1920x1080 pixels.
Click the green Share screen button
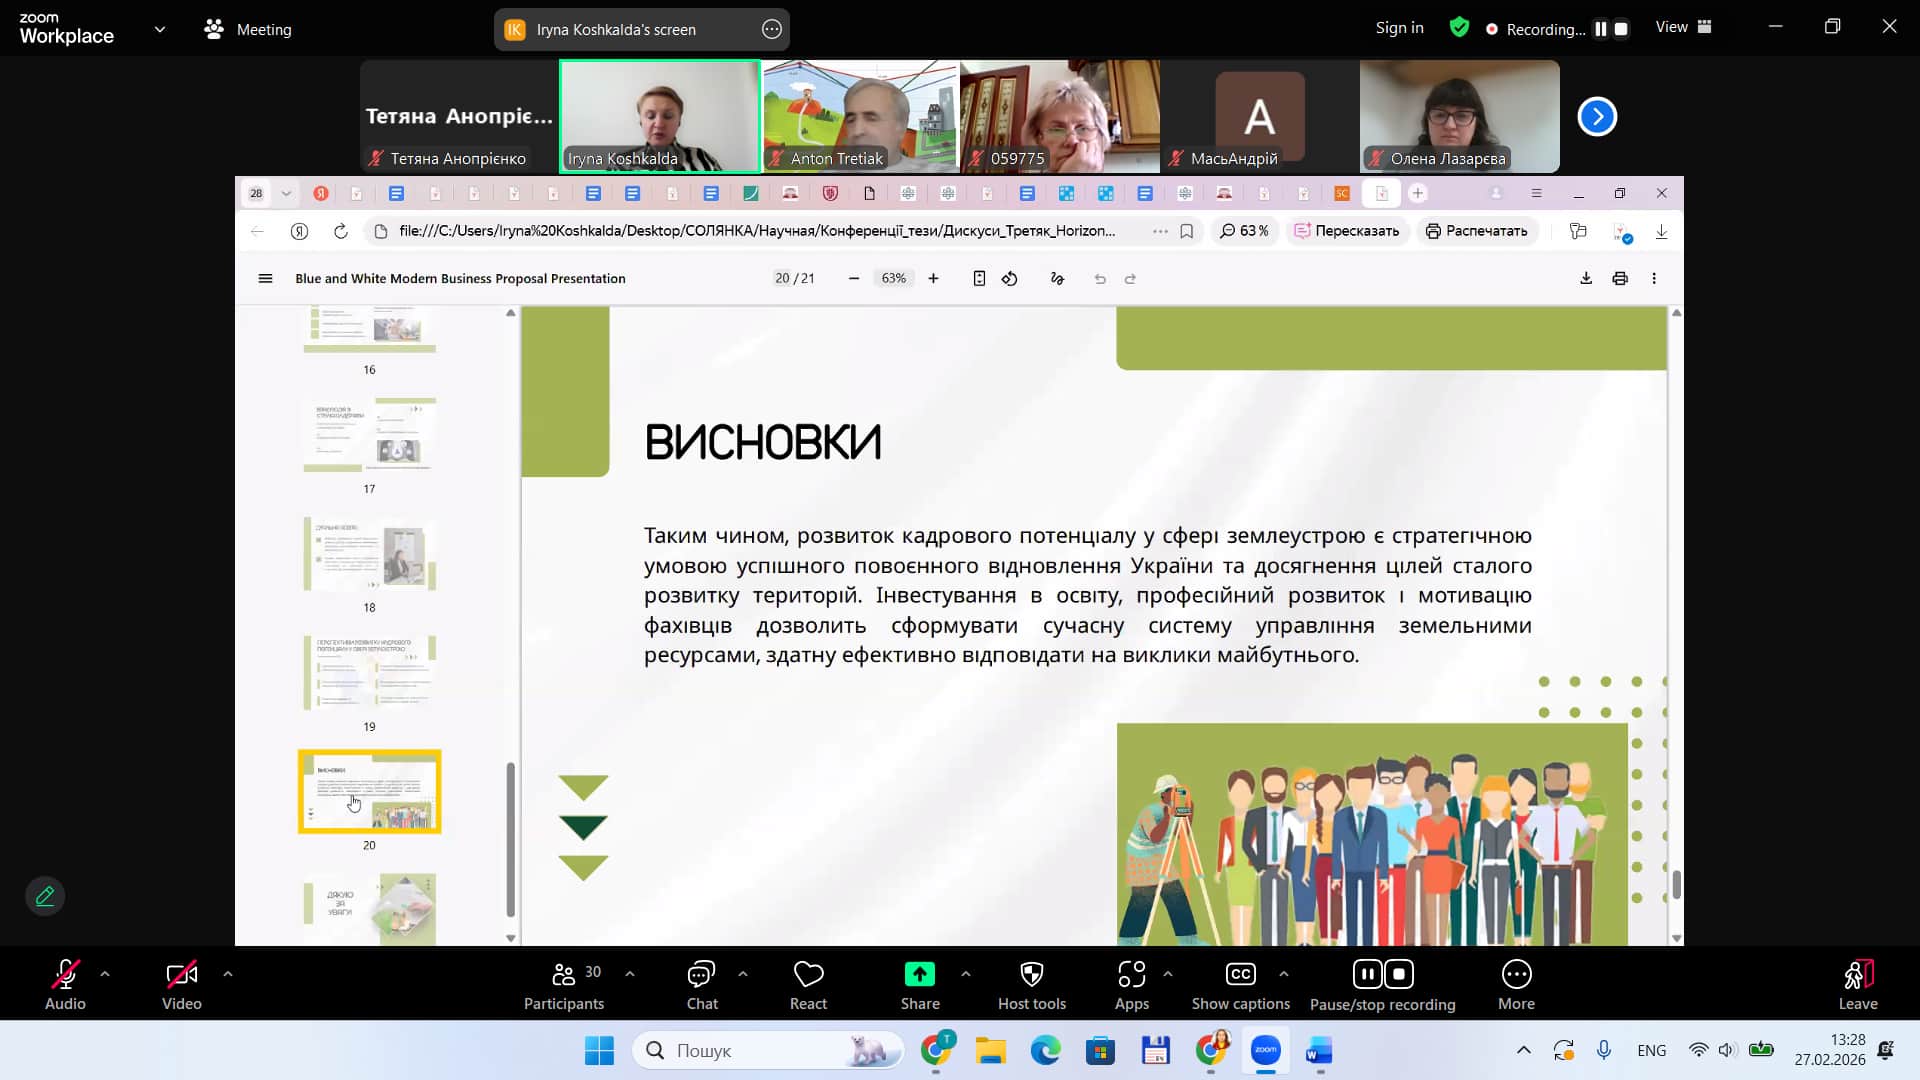[x=919, y=975]
